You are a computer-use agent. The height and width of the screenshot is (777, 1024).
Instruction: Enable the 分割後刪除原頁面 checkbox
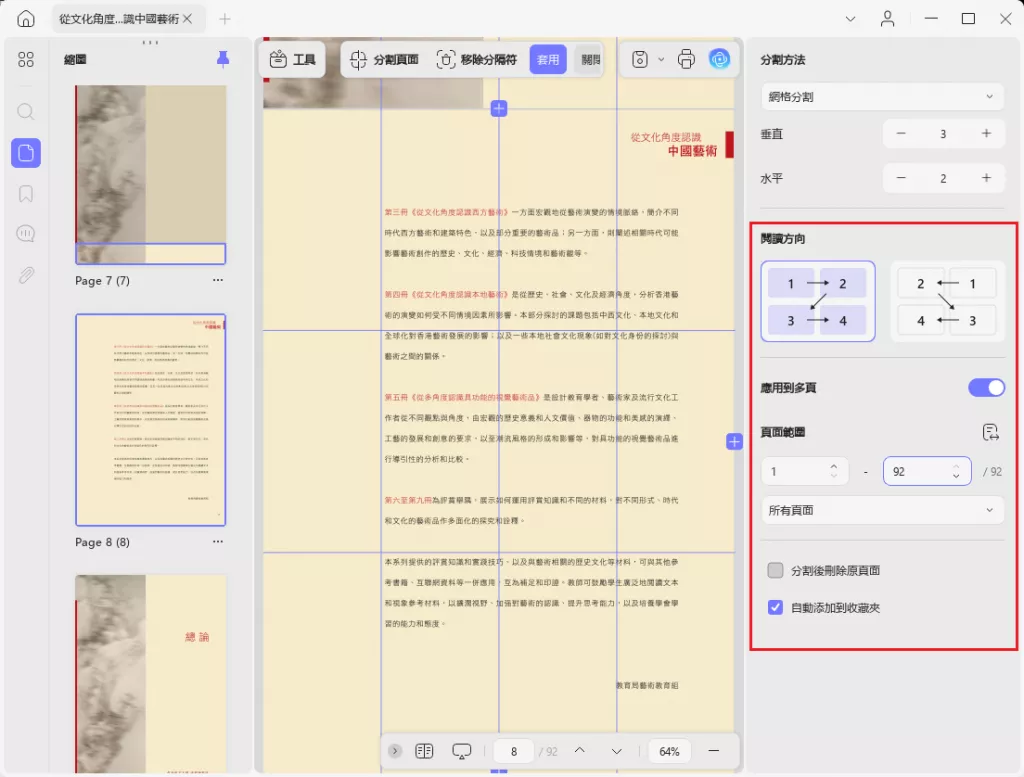[774, 570]
